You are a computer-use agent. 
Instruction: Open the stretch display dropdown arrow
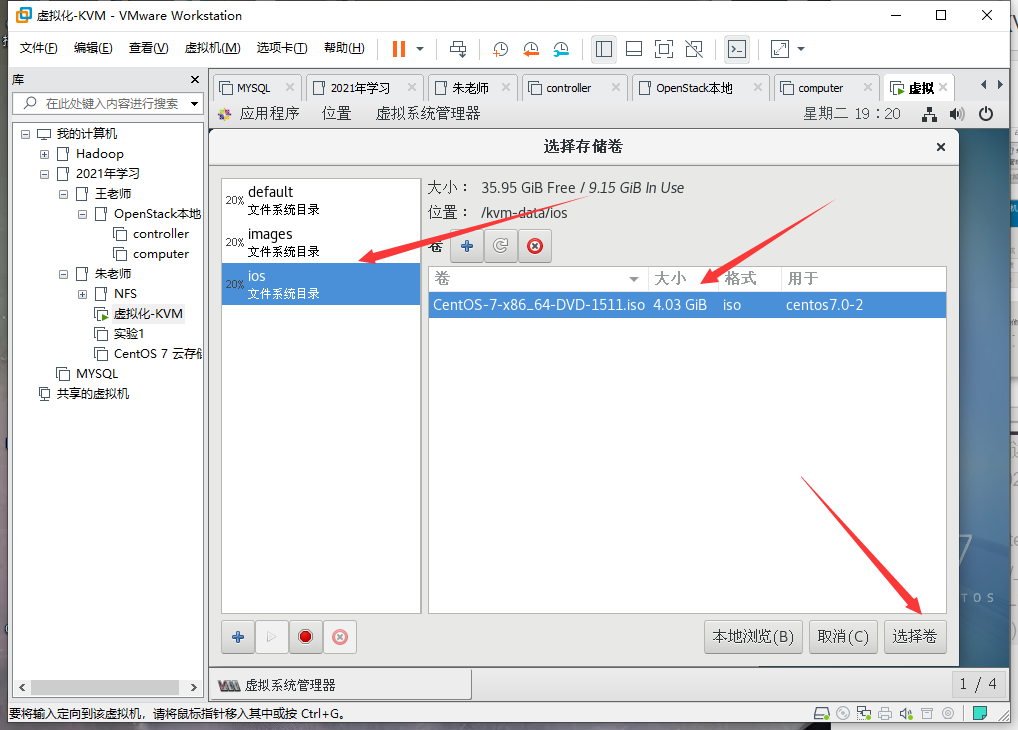point(801,49)
